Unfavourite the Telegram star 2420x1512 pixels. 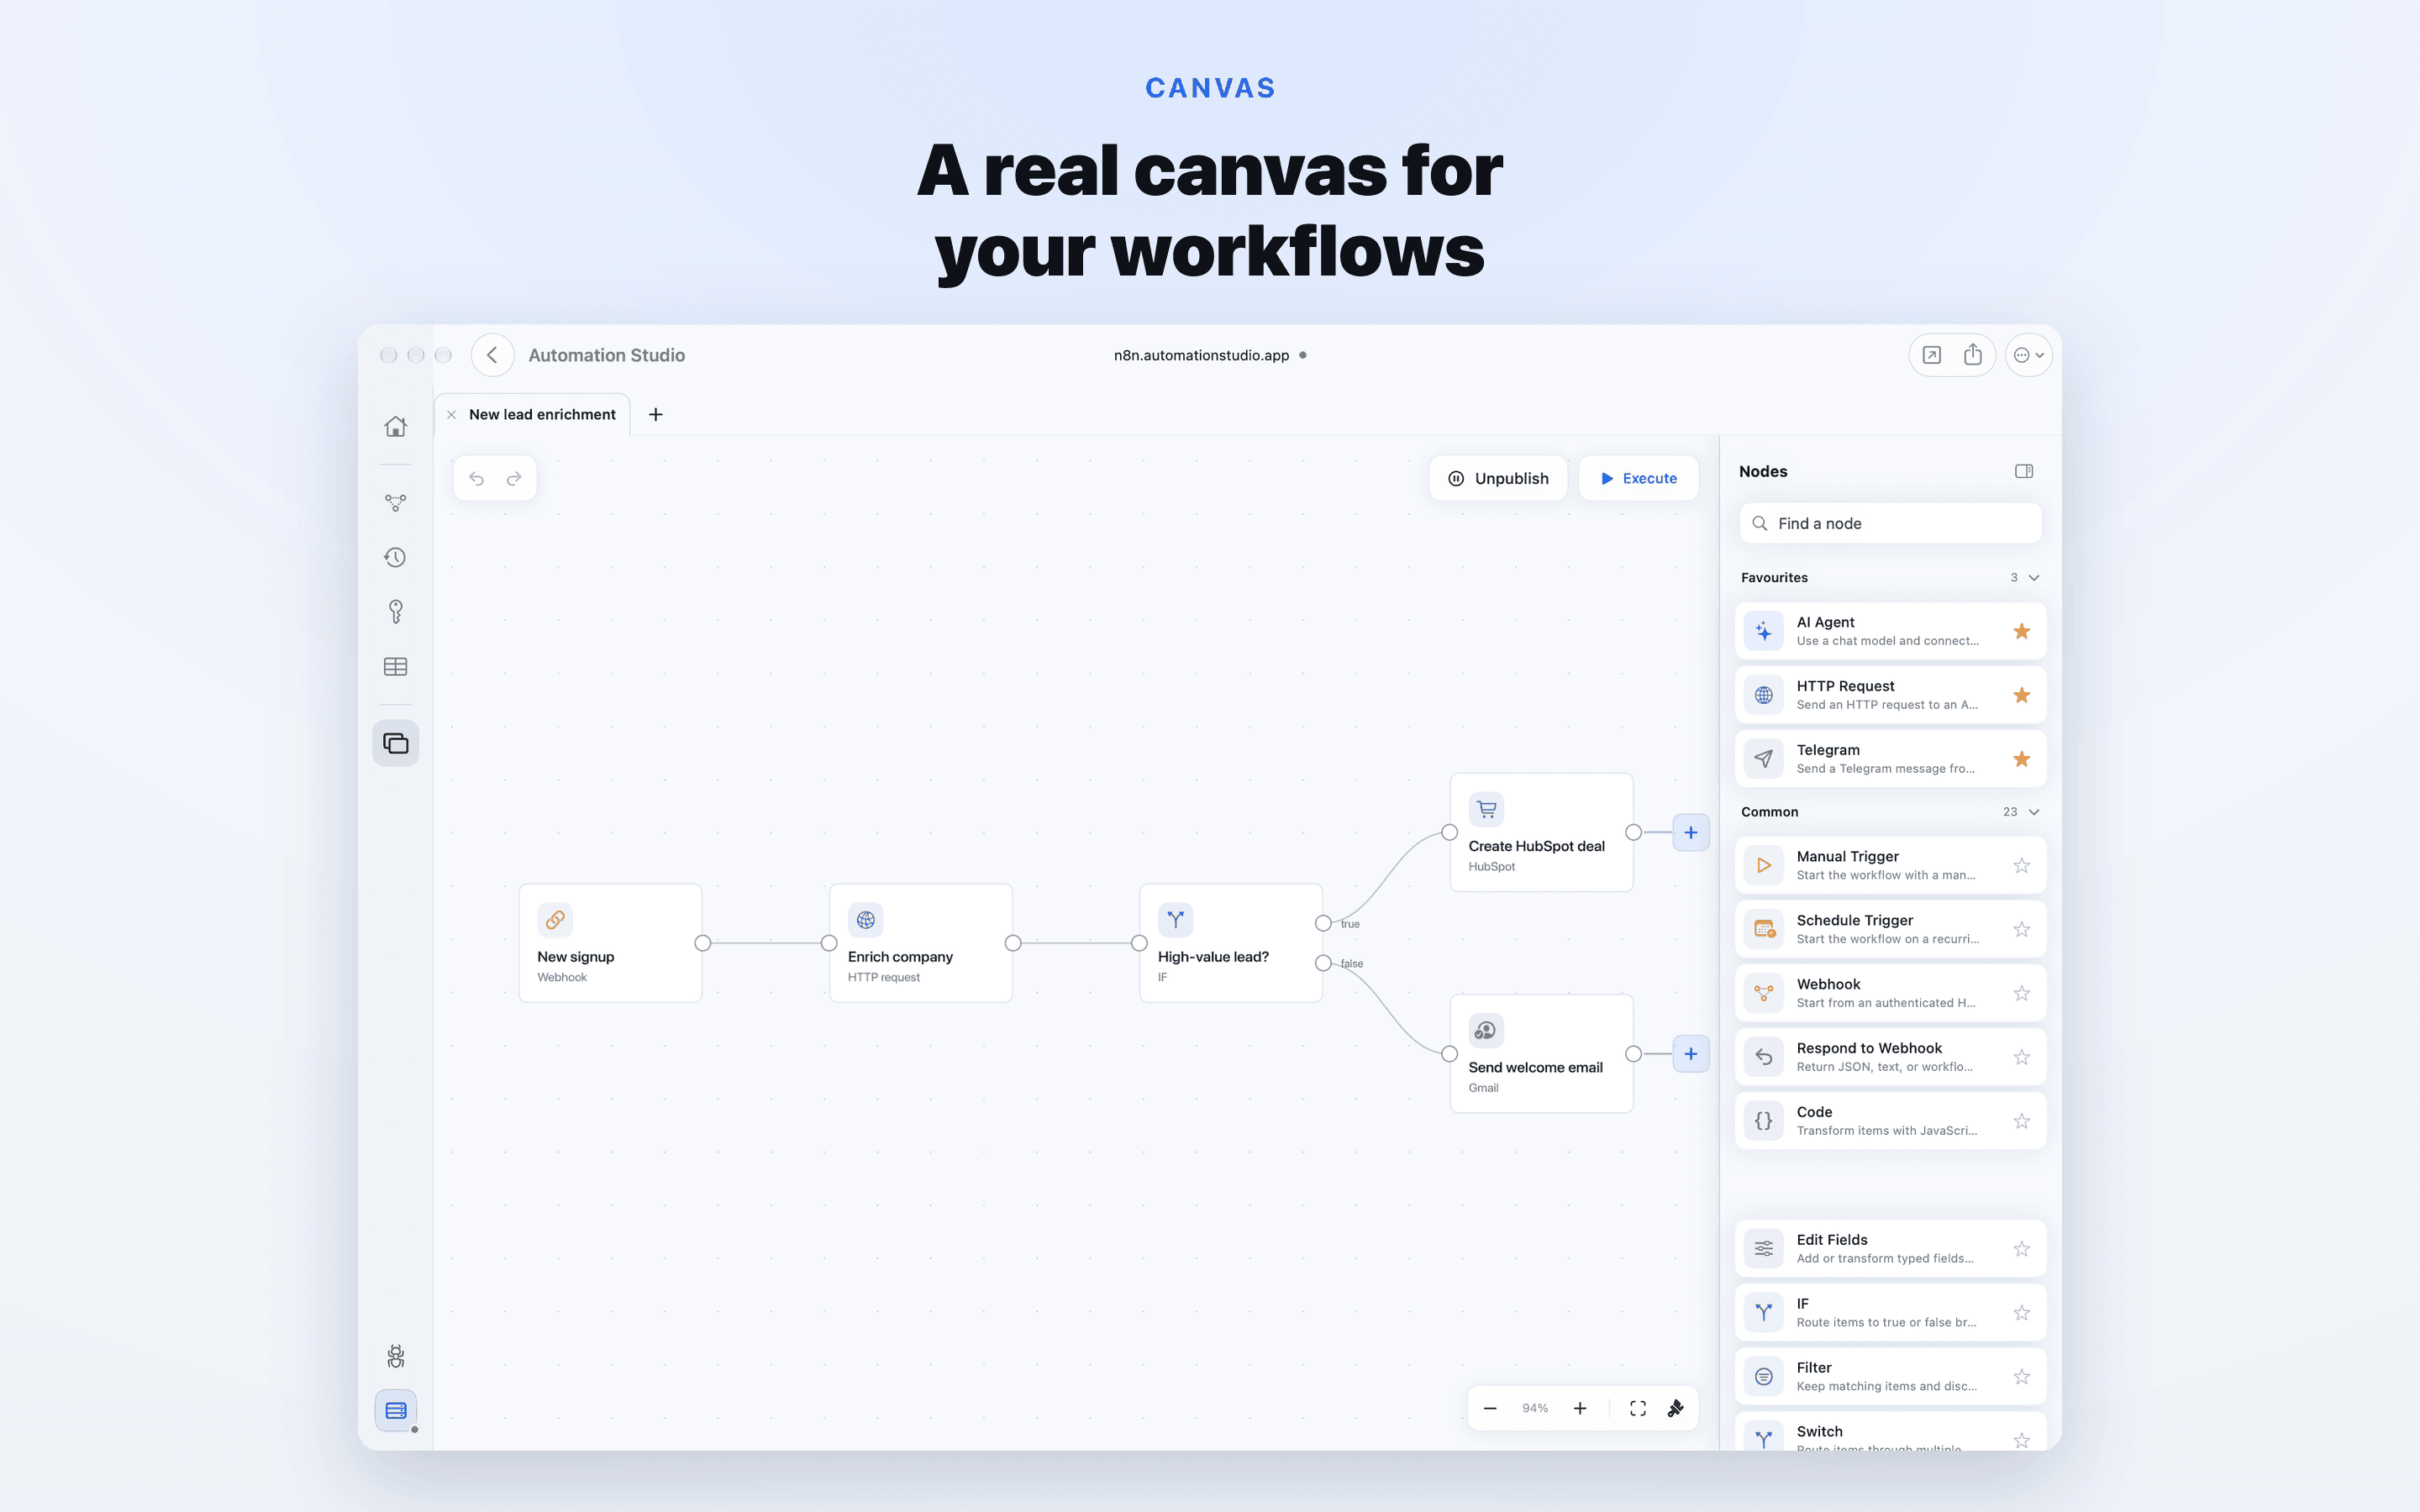click(2021, 759)
